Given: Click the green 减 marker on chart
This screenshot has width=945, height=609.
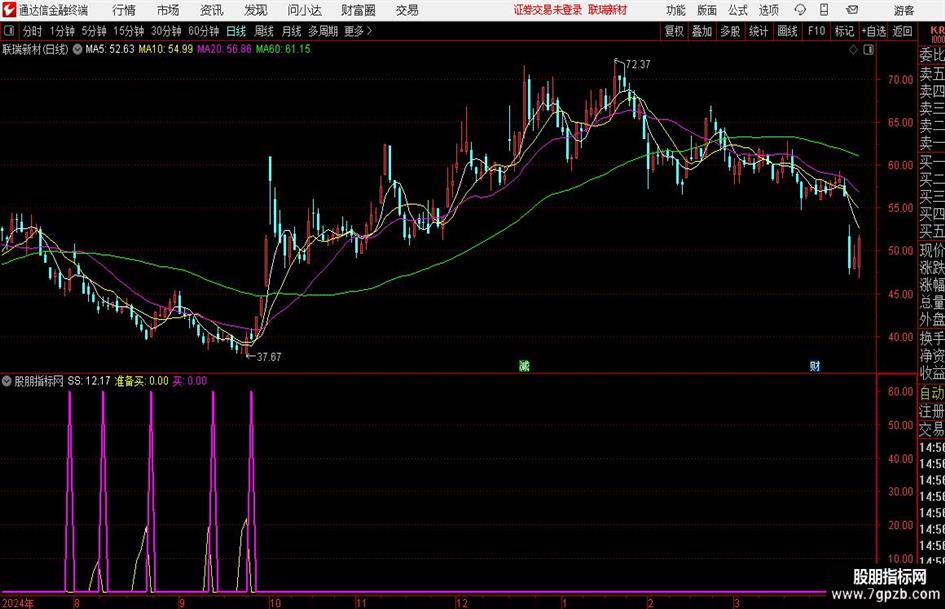Looking at the screenshot, I should pos(524,366).
